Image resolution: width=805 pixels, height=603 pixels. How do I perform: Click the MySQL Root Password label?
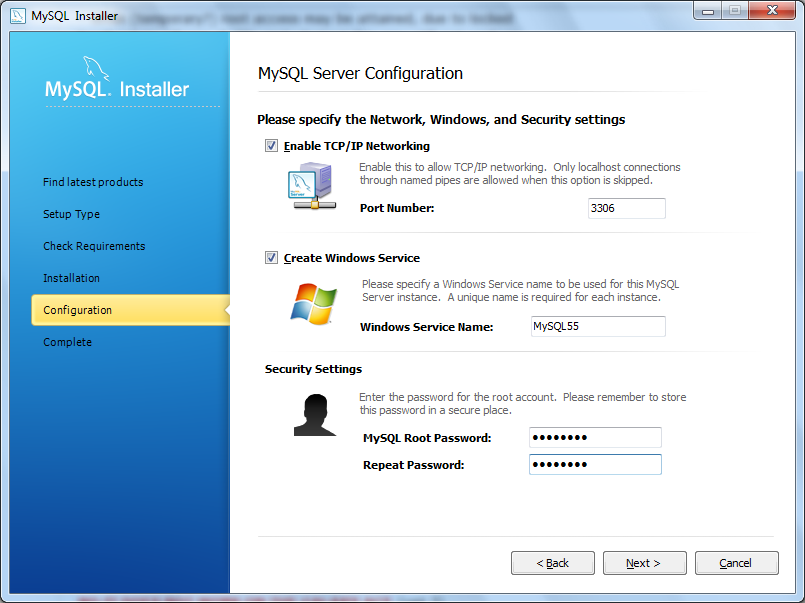(x=427, y=438)
